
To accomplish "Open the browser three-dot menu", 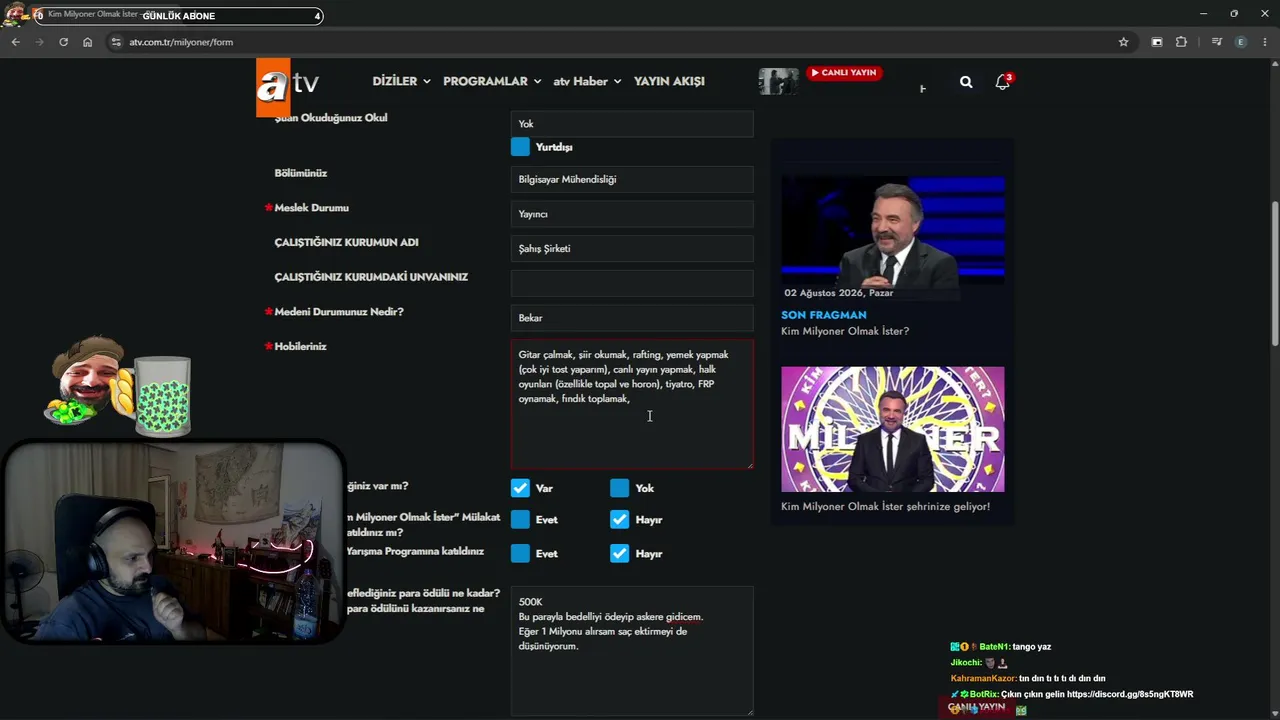I will [x=1265, y=42].
